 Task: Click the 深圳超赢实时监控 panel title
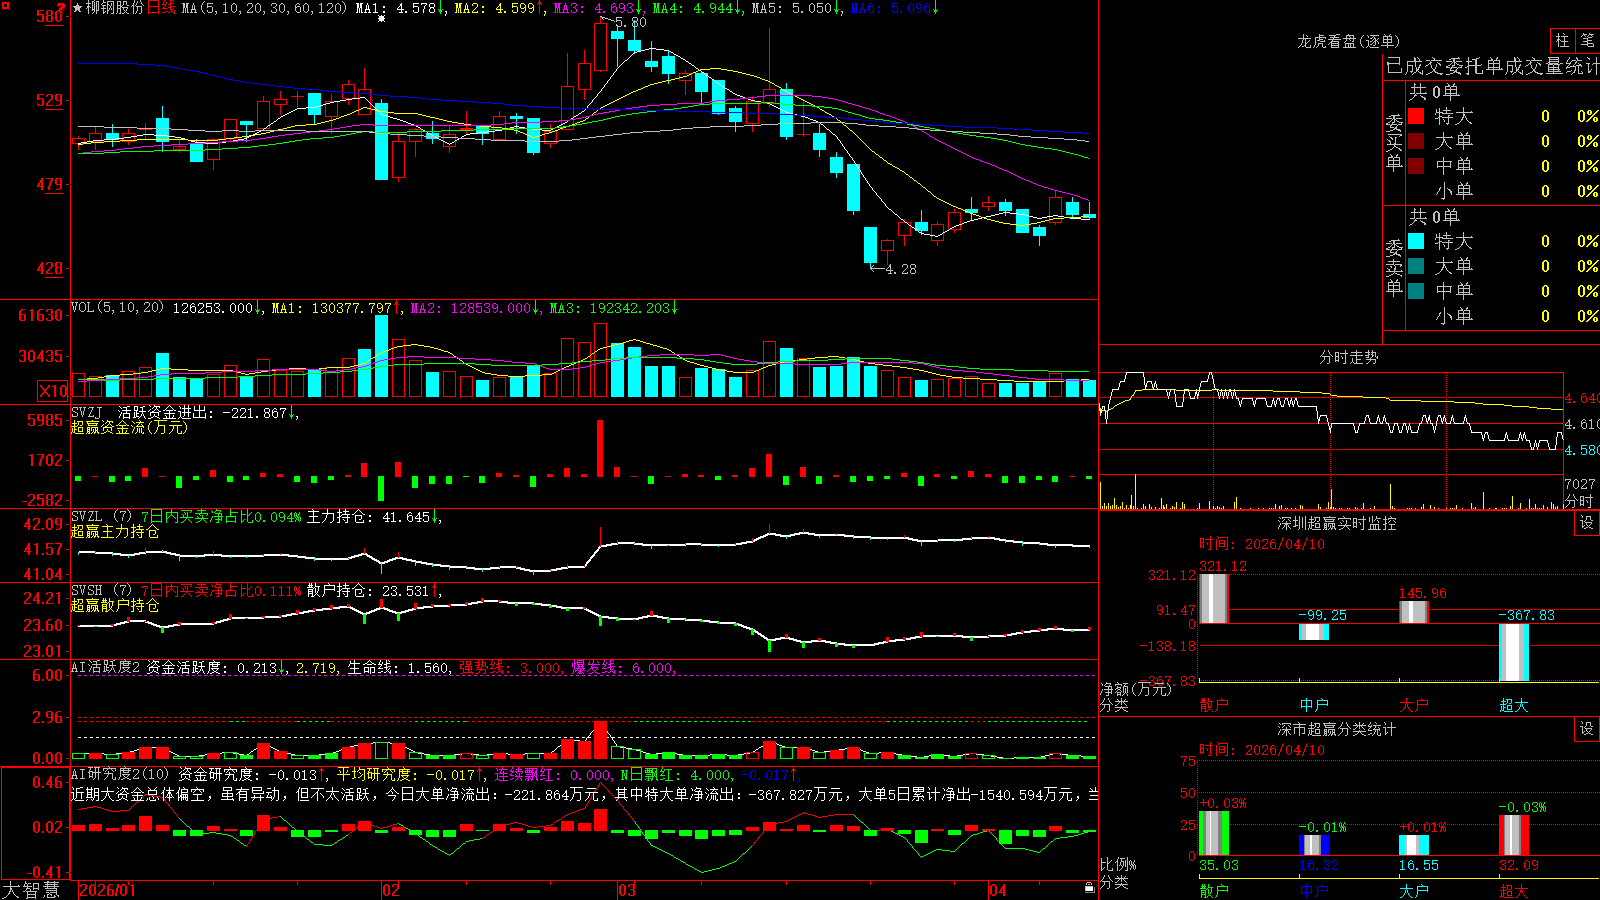pyautogui.click(x=1336, y=523)
